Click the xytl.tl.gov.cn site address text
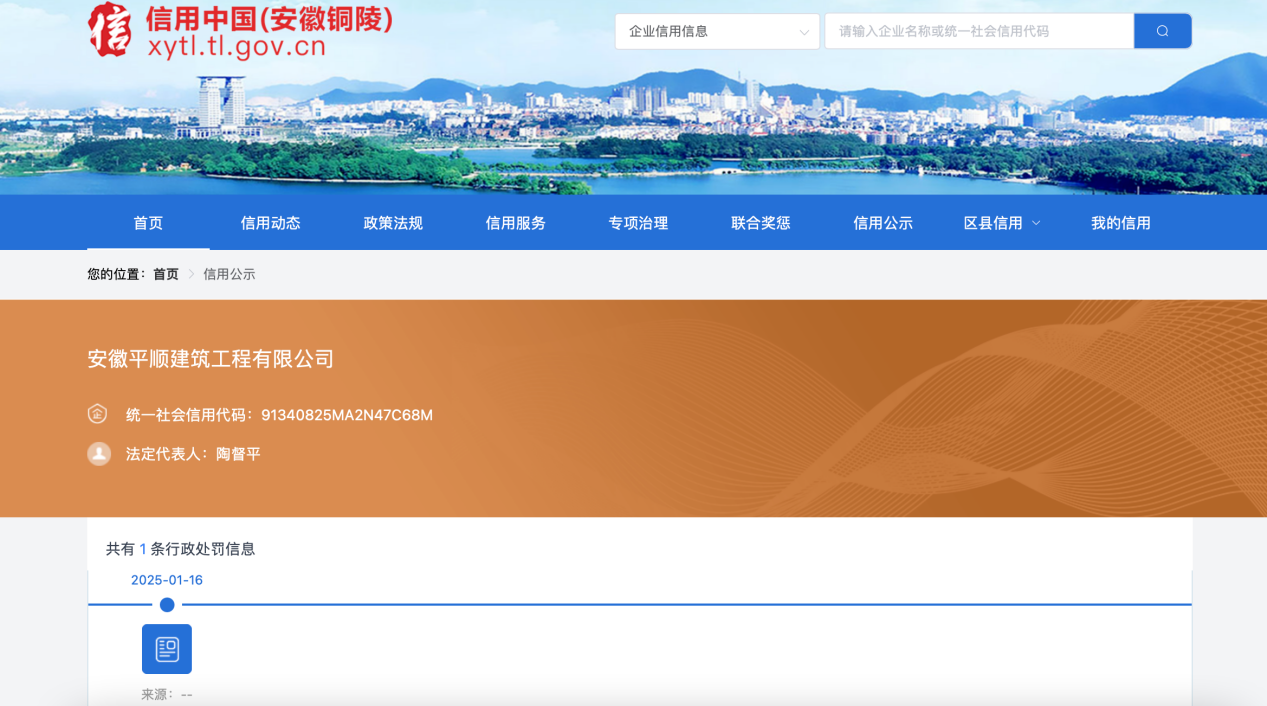 pyautogui.click(x=236, y=47)
